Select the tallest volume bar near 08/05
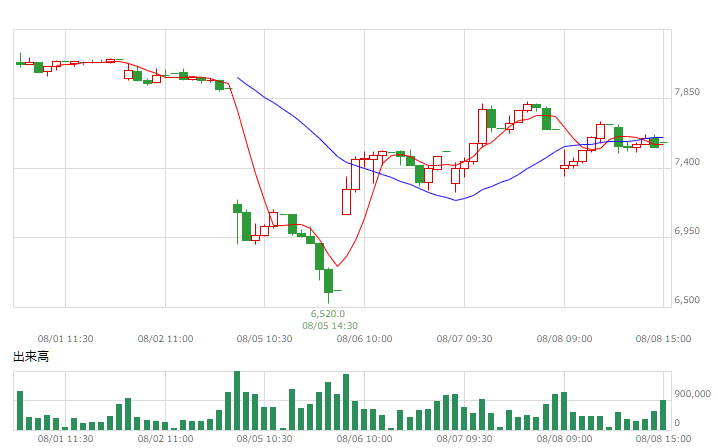Image resolution: width=718 pixels, height=448 pixels. [237, 401]
